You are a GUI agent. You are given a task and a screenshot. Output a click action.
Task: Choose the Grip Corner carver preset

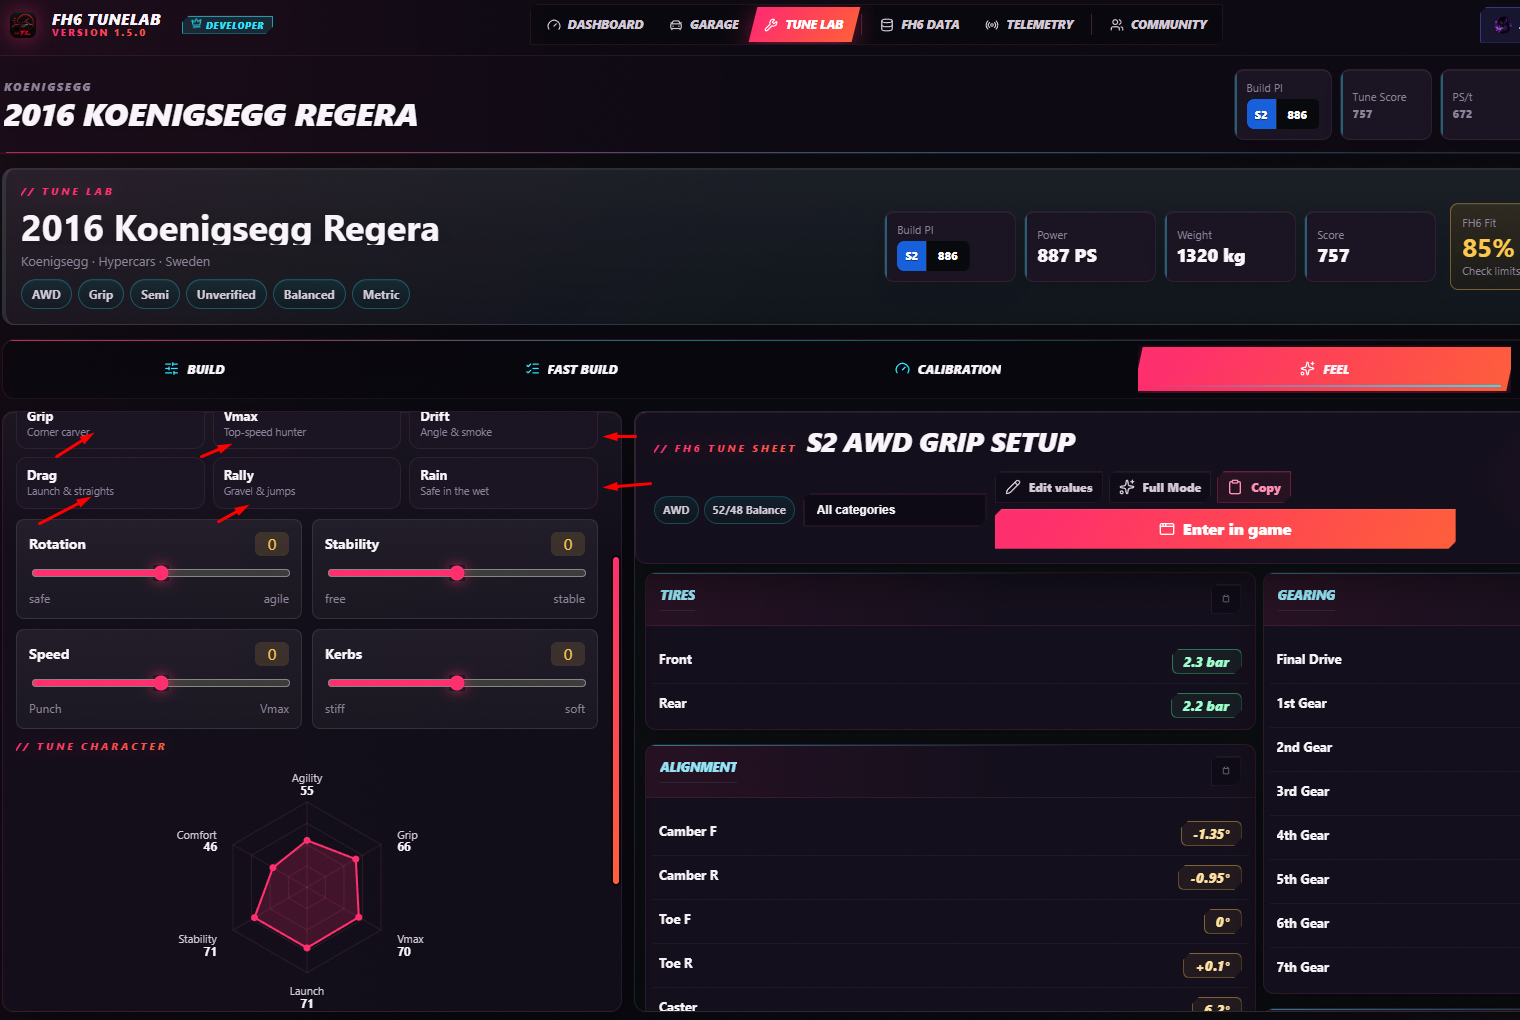coord(110,428)
